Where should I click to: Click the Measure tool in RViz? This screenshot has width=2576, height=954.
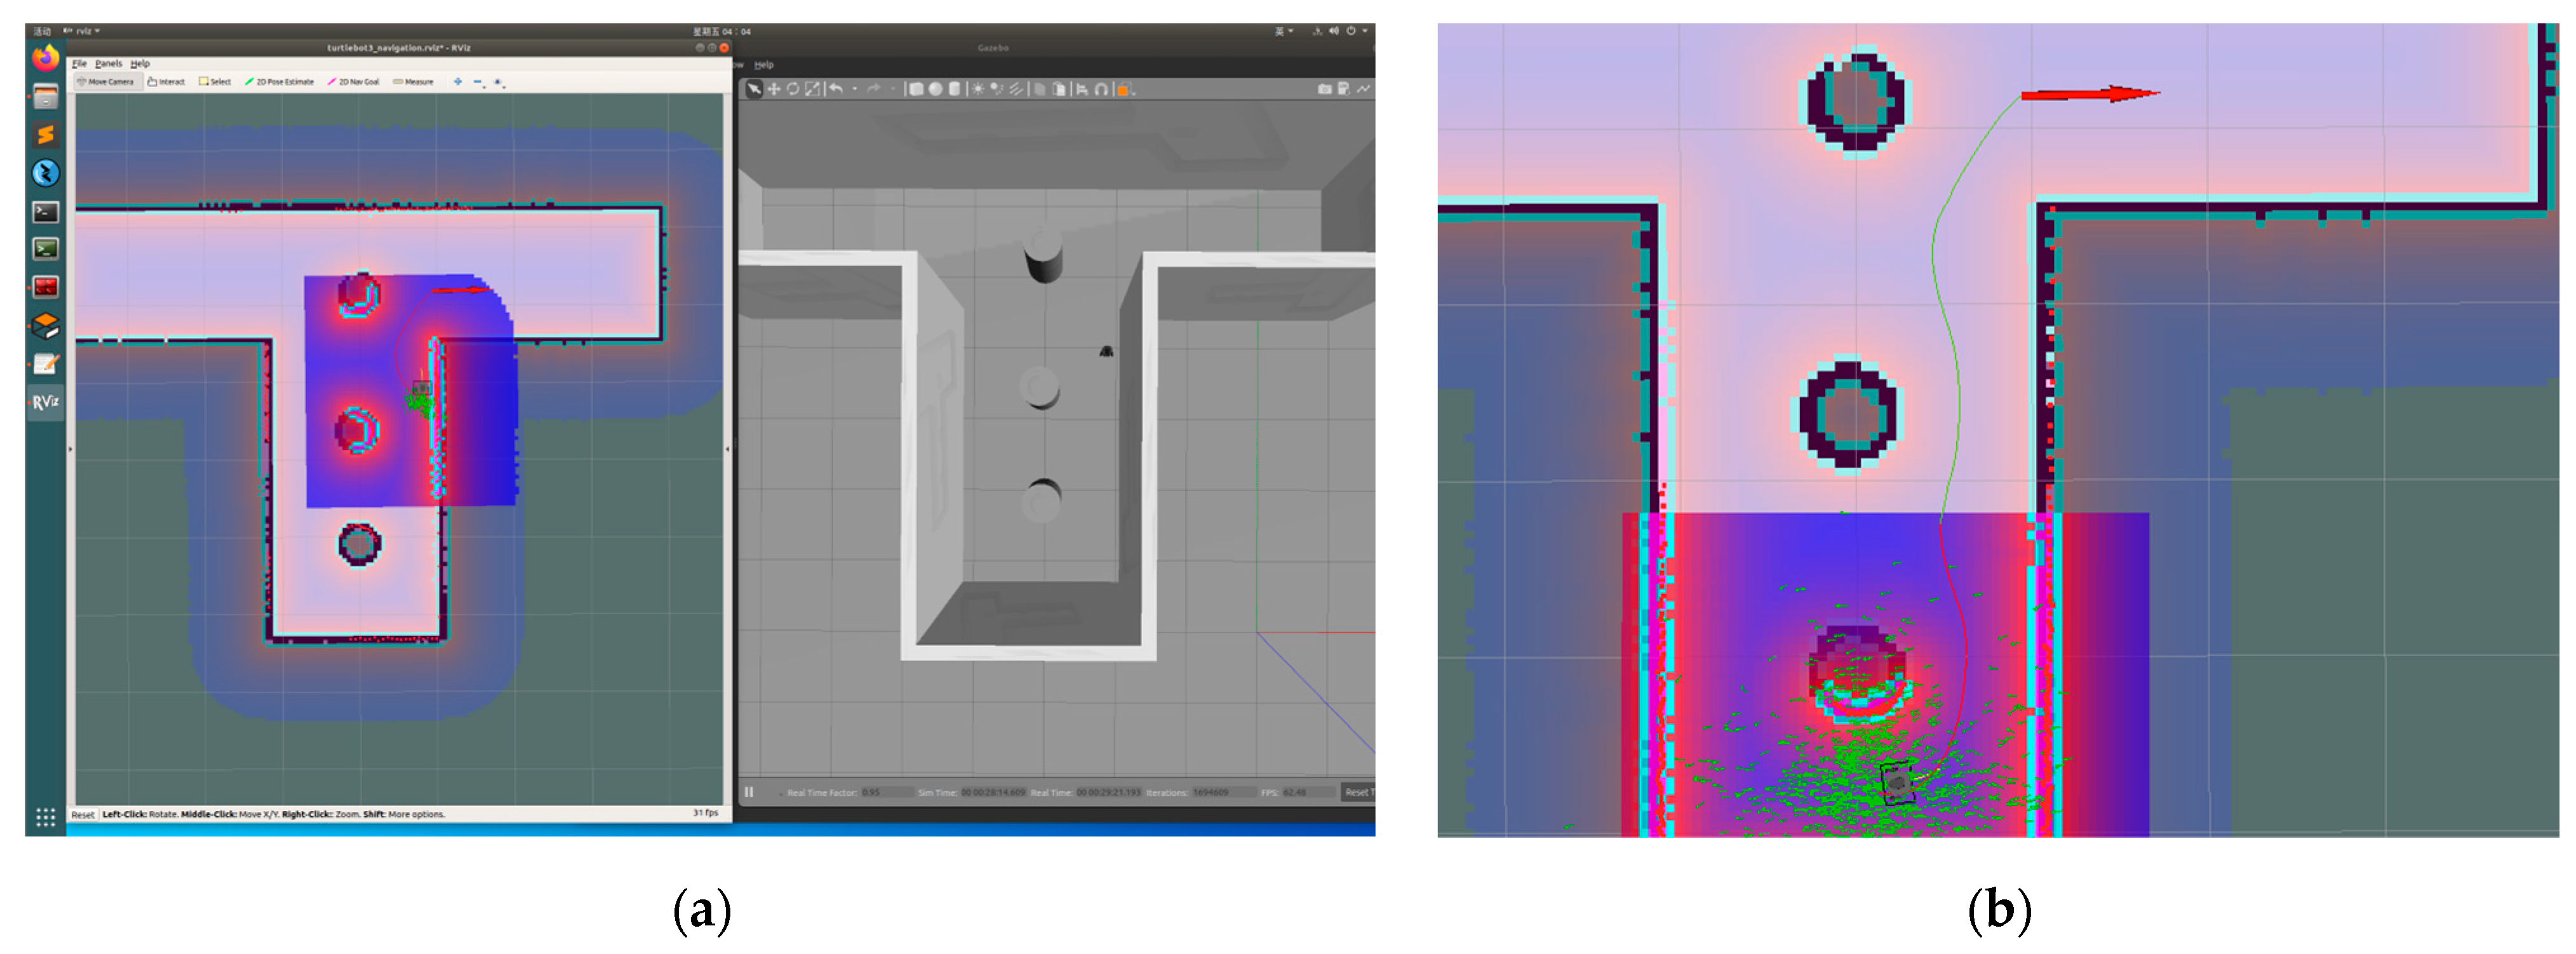point(413,82)
